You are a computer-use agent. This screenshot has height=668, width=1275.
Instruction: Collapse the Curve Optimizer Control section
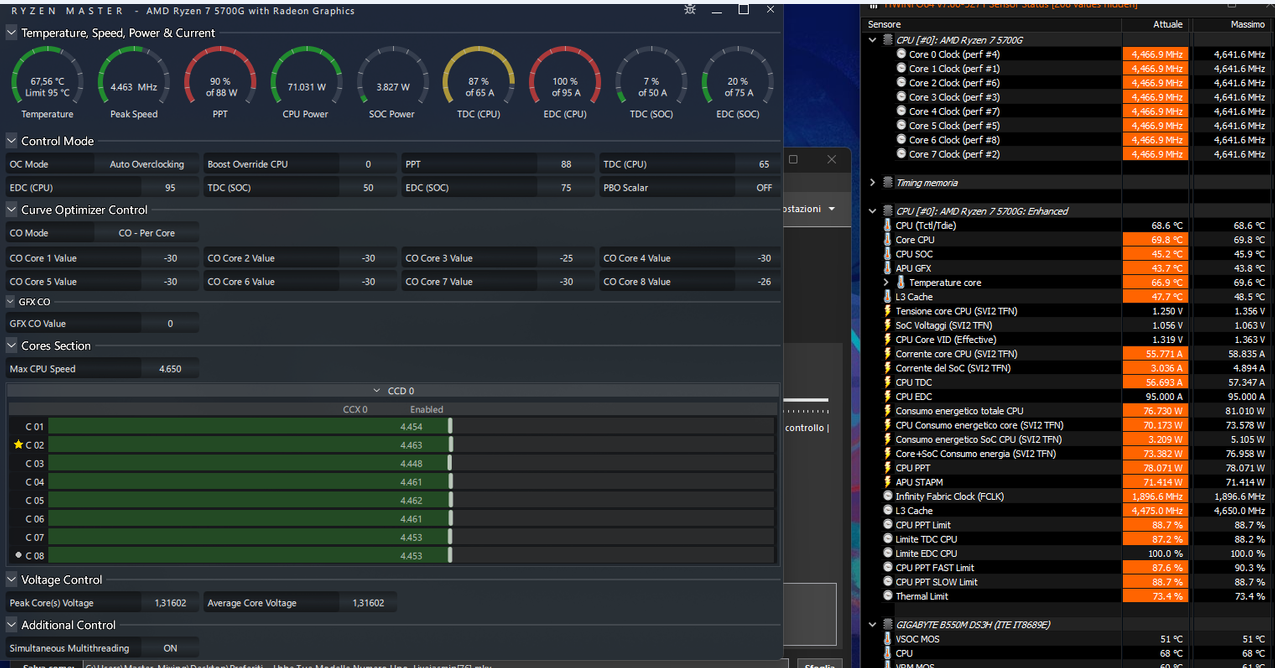(11, 210)
